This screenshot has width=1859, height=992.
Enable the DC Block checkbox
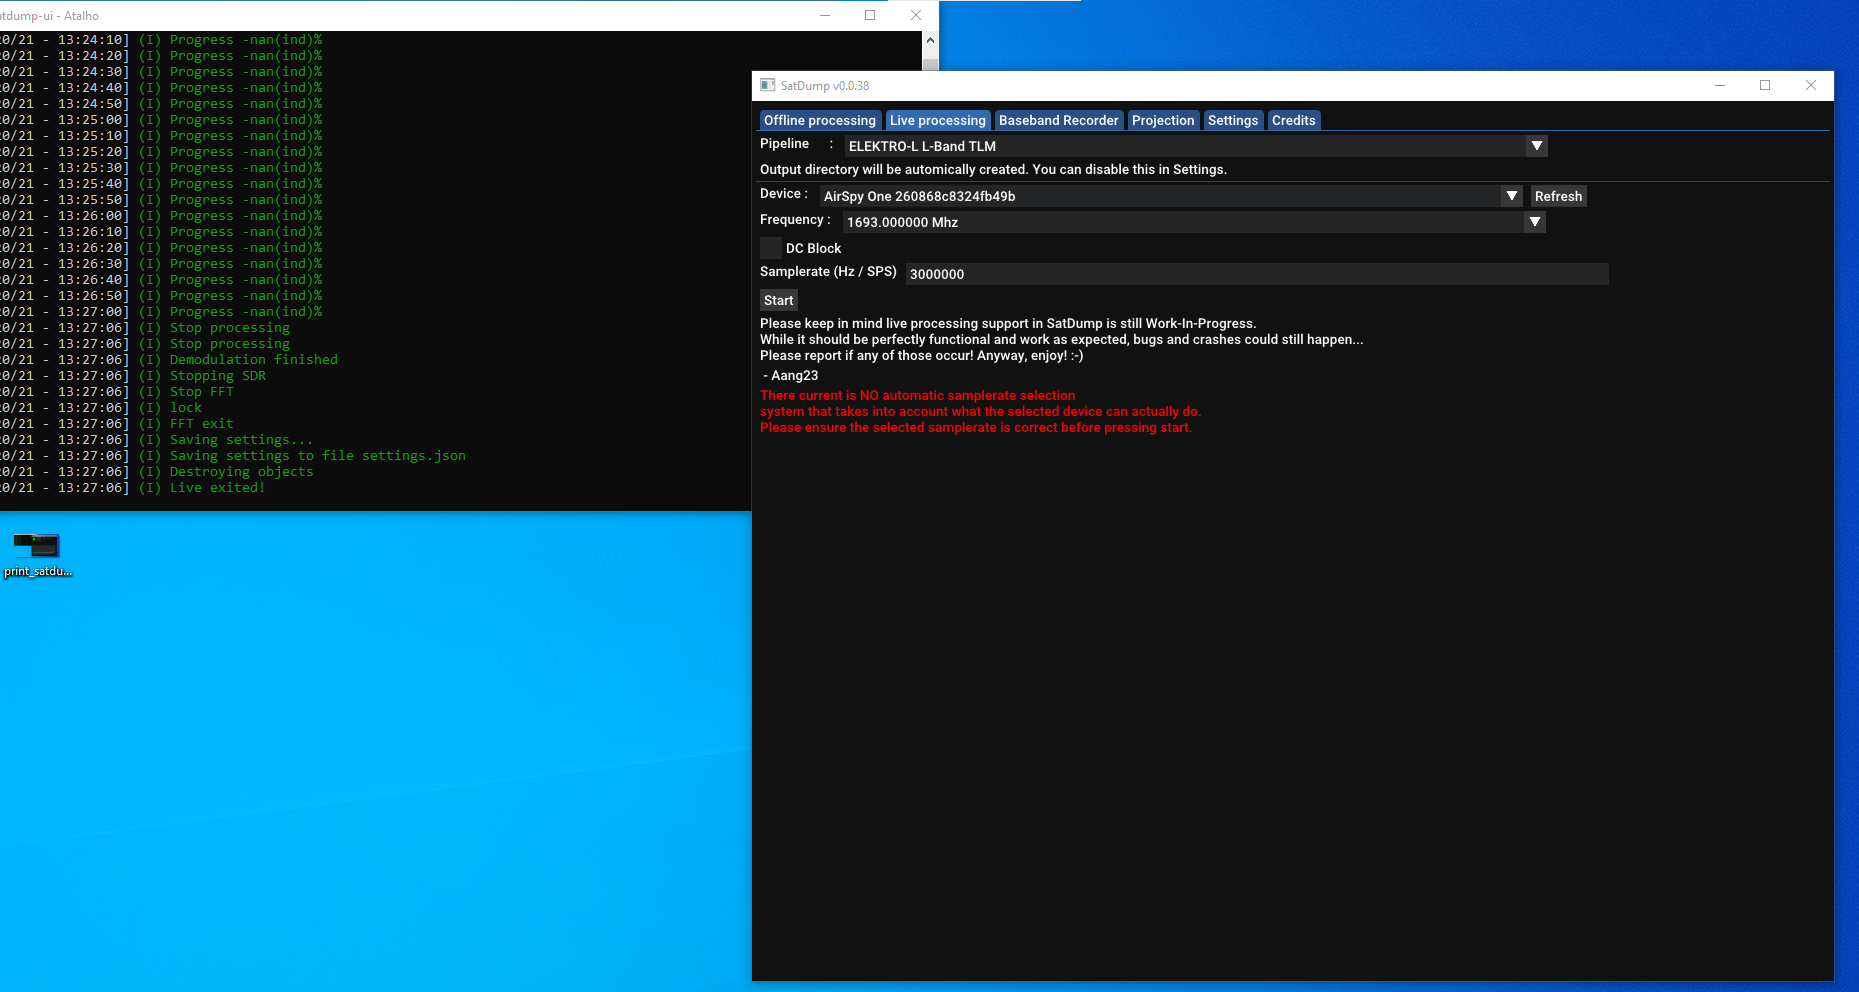tap(770, 248)
